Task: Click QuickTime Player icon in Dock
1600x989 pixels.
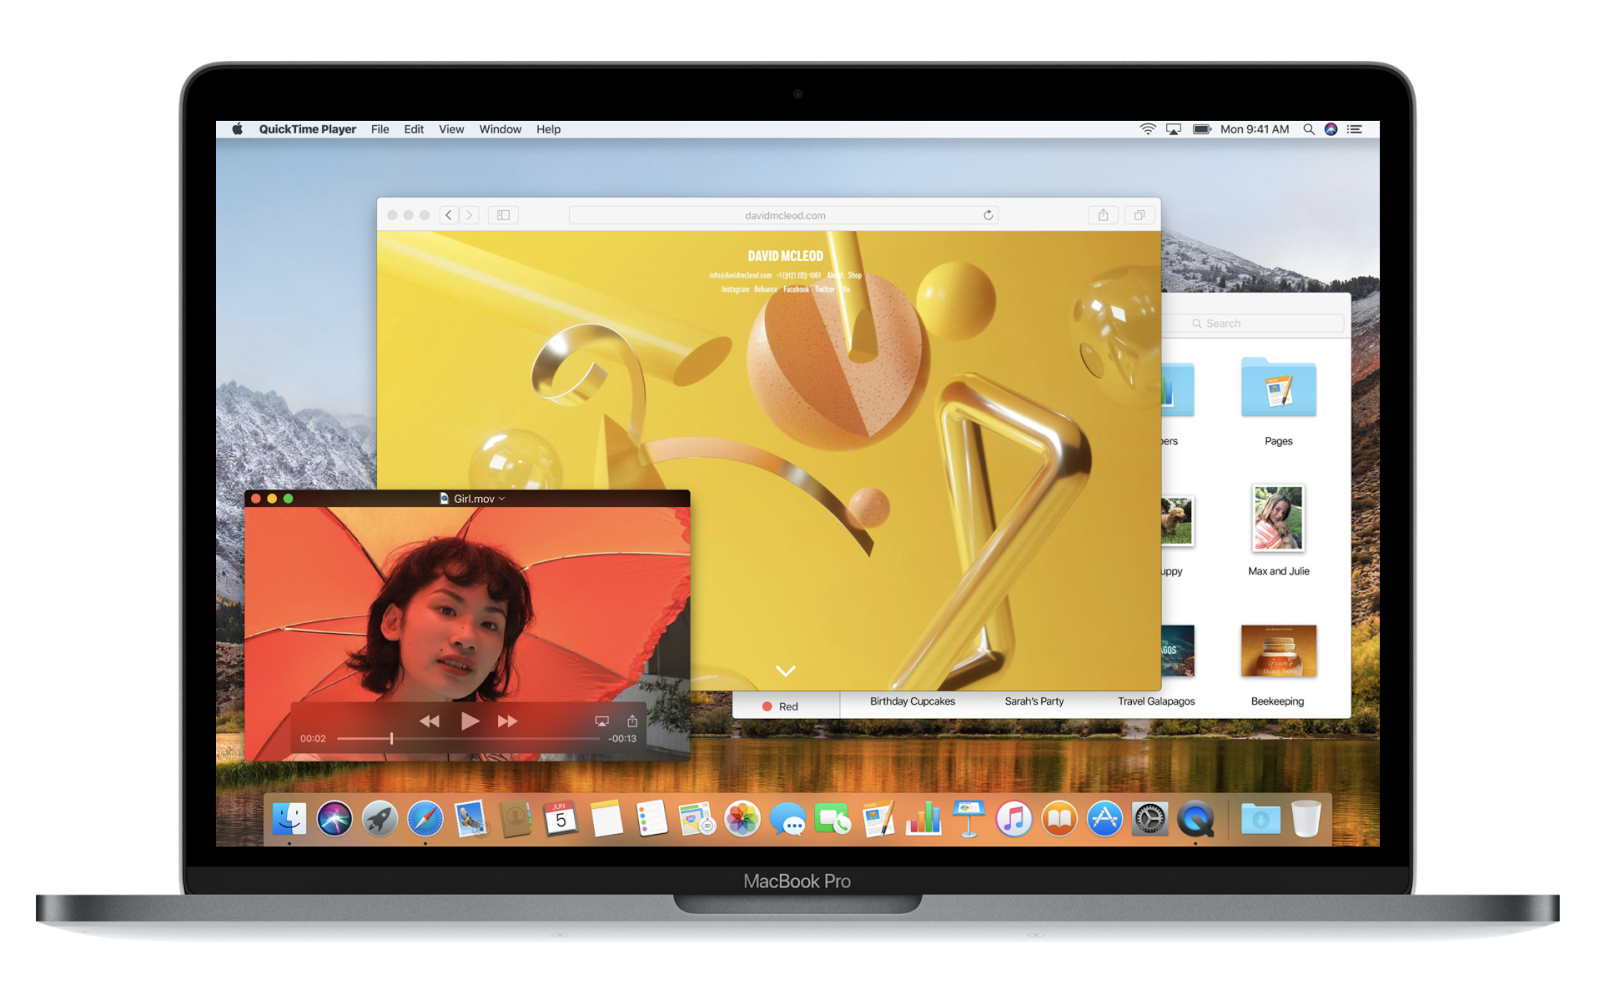Action: (1195, 819)
